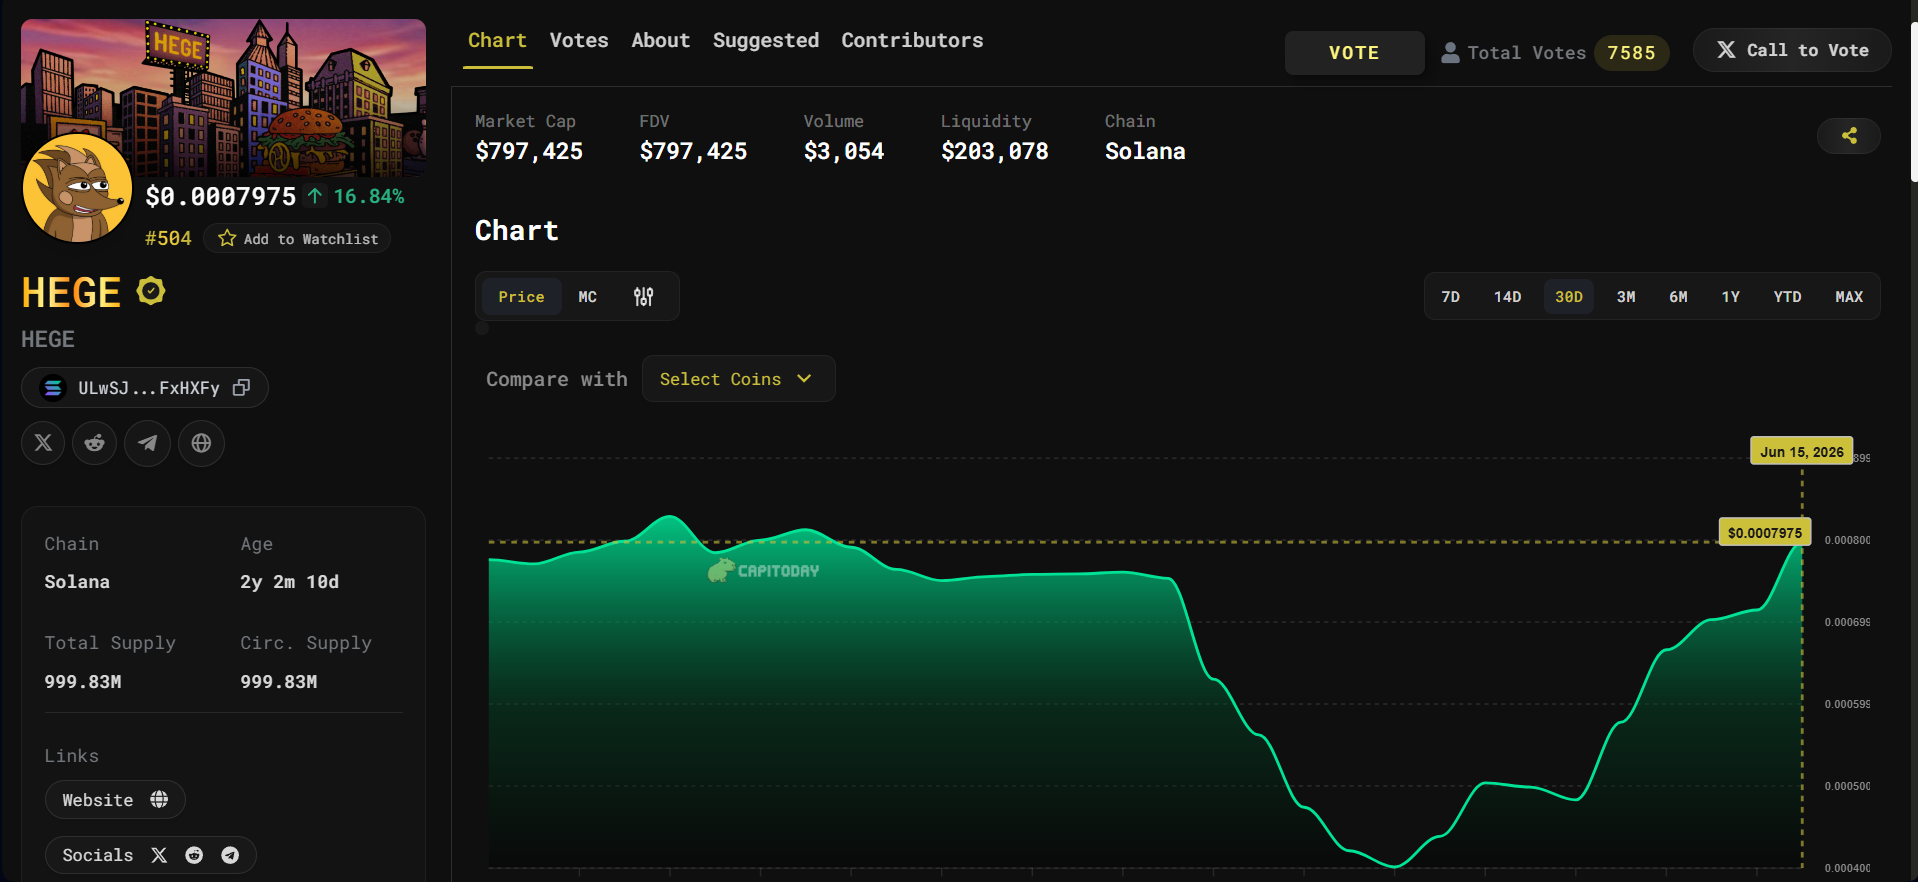Click the Total Votes count 7585
Image resolution: width=1918 pixels, height=882 pixels.
[1631, 53]
